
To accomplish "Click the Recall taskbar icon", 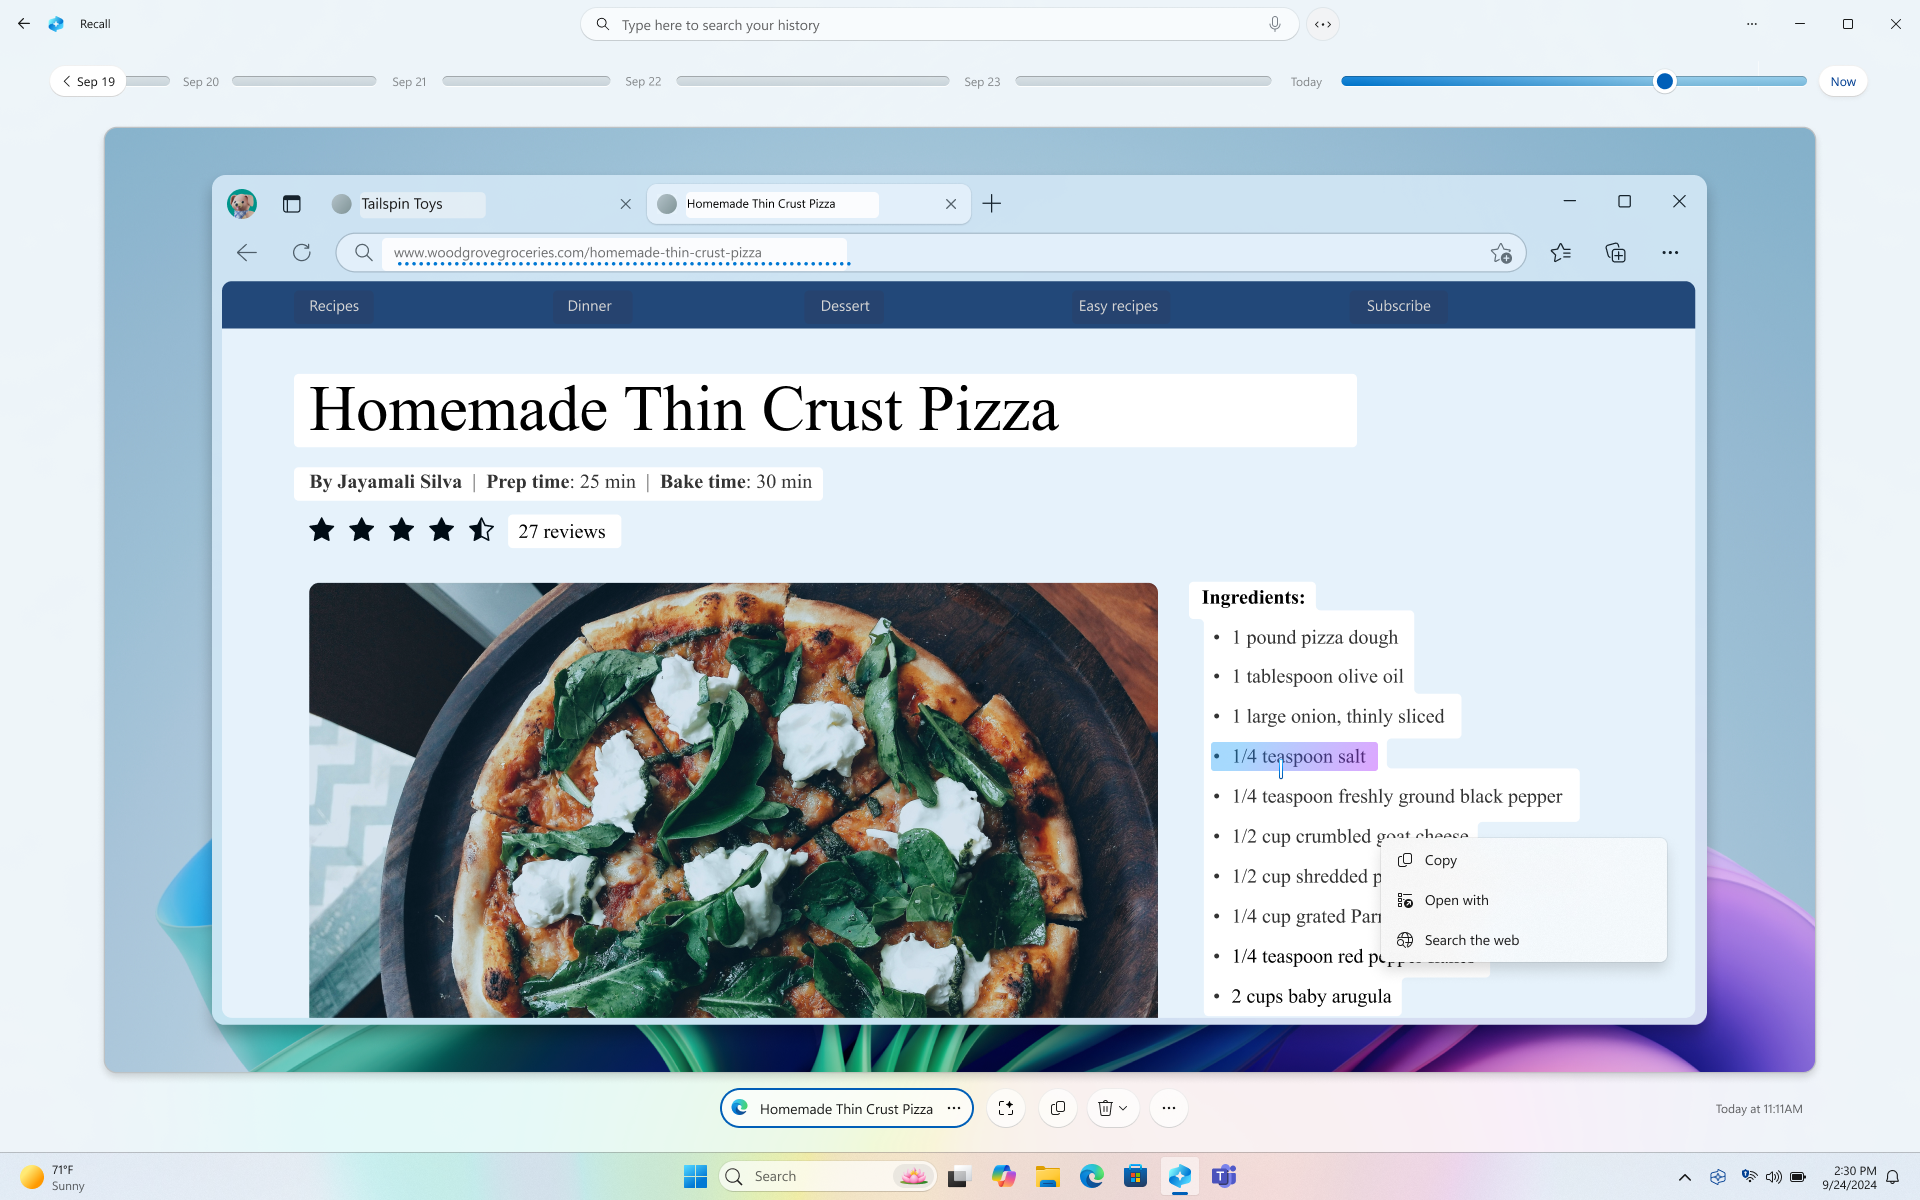I will click(1180, 1176).
